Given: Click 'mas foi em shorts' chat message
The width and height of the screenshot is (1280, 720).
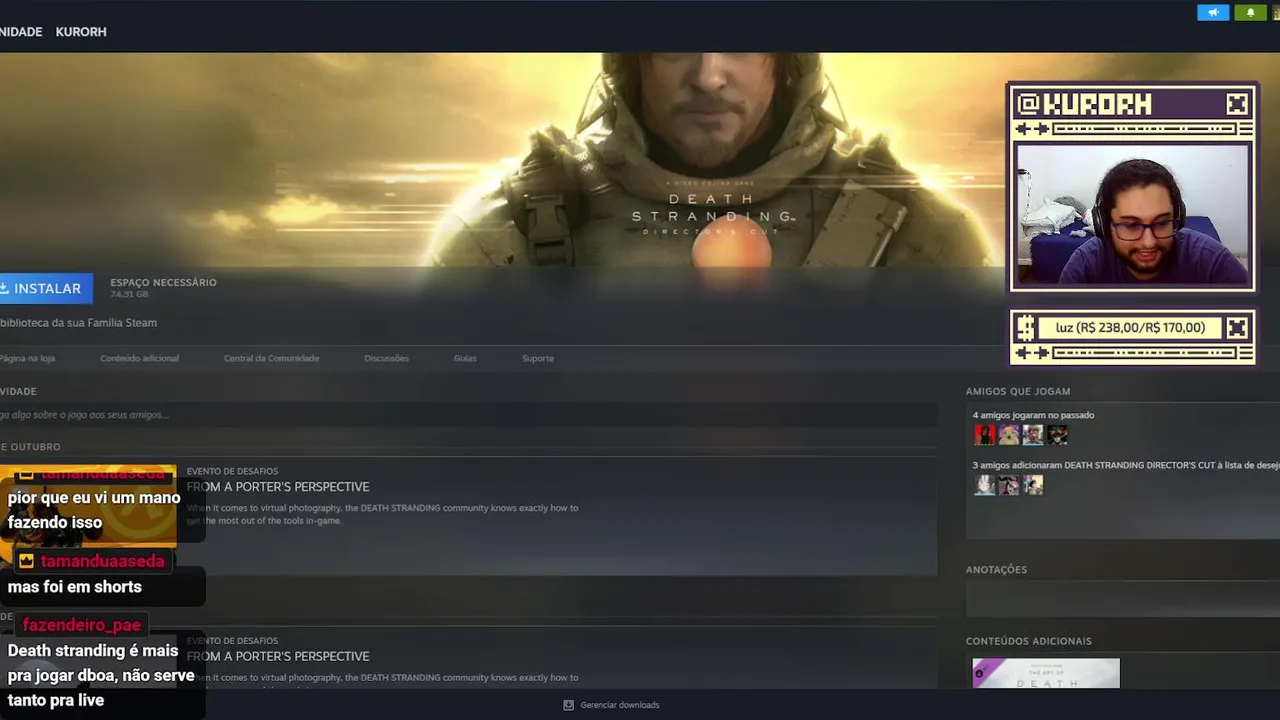Looking at the screenshot, I should [75, 587].
